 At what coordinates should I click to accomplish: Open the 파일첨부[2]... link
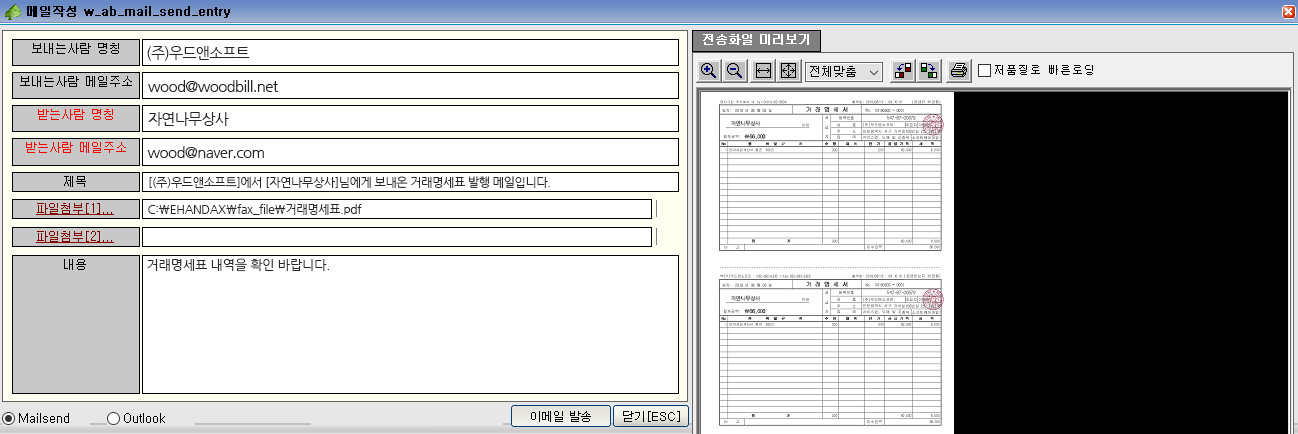75,237
